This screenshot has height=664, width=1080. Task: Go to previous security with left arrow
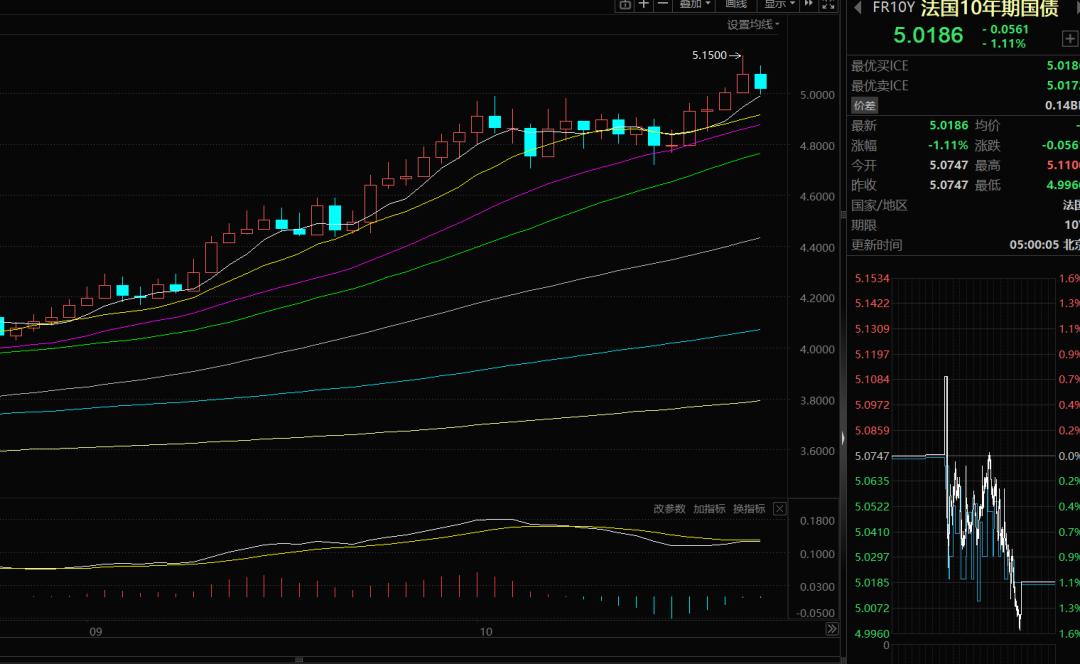pos(858,8)
